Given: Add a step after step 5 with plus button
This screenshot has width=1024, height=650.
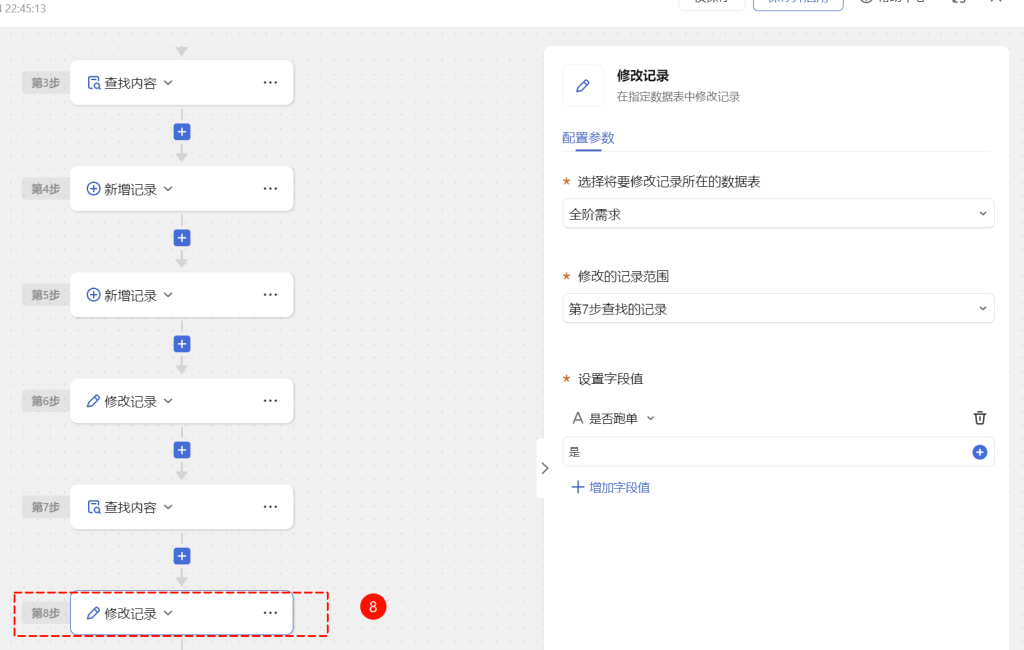Looking at the screenshot, I should 182,344.
